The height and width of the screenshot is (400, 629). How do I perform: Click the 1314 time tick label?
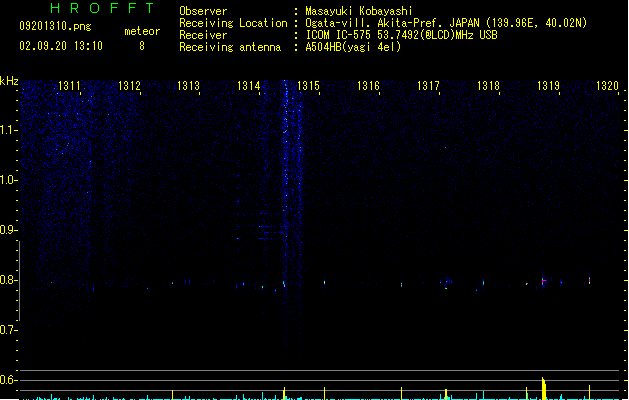[249, 86]
